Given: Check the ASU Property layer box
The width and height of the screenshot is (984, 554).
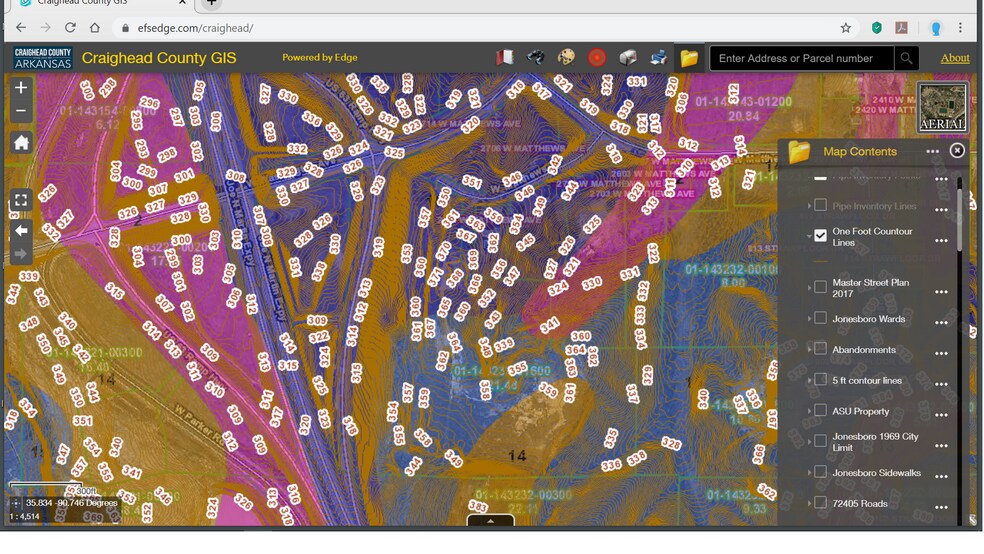Looking at the screenshot, I should tap(821, 411).
